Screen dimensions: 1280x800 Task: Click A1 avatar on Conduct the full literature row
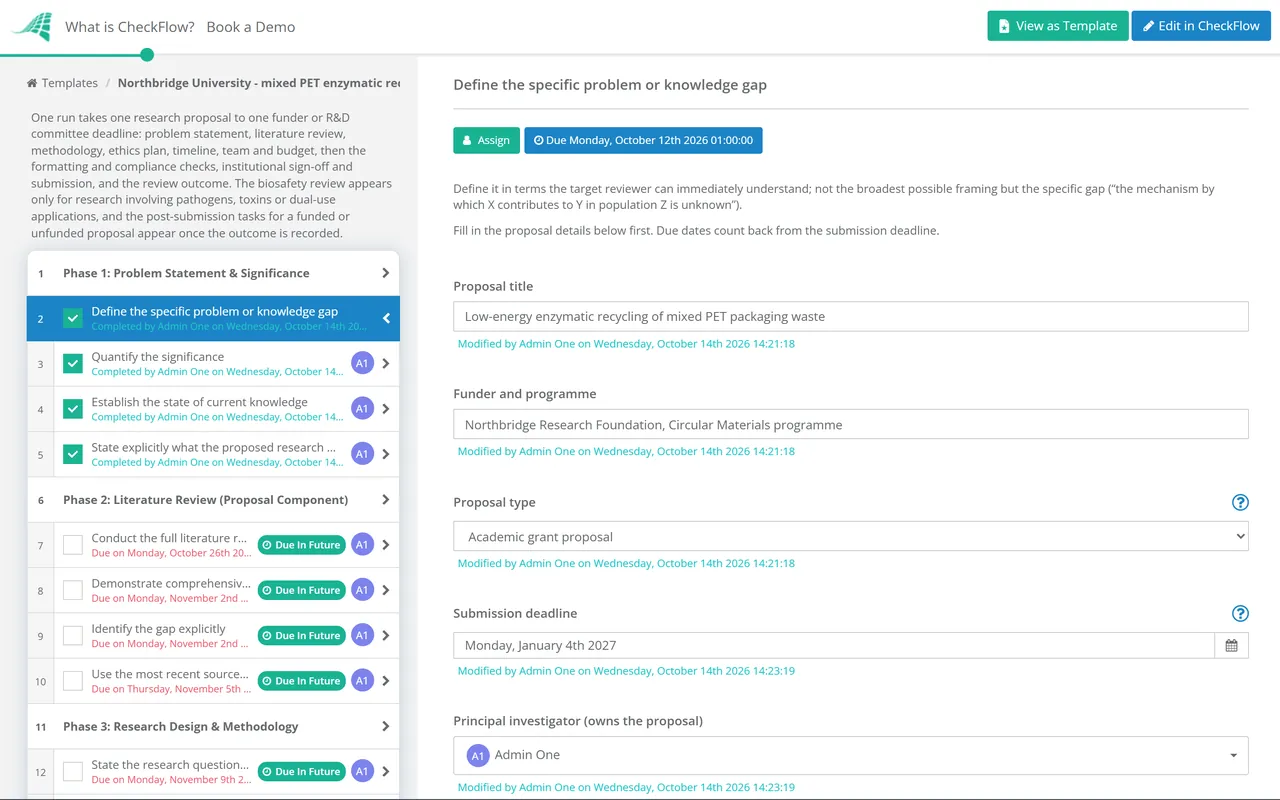(362, 545)
